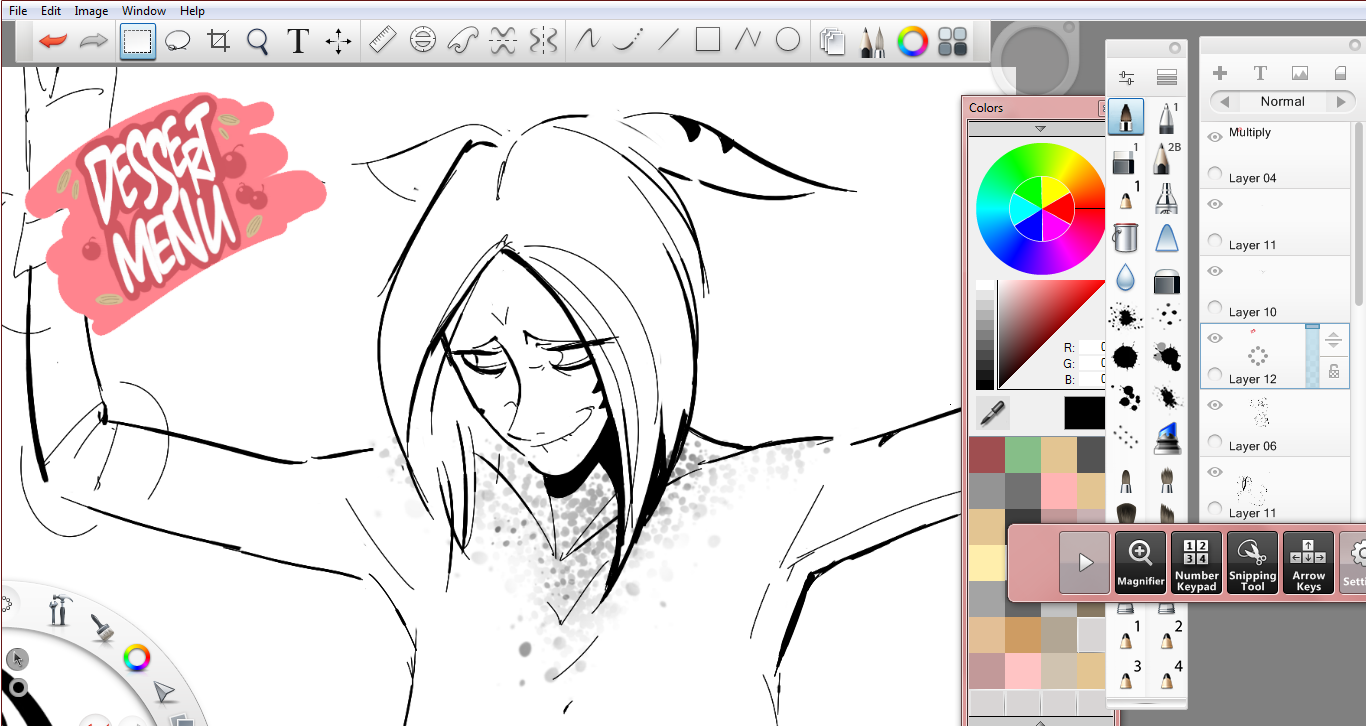Viewport: 1366px width, 726px height.
Task: Enable the French Curve guide
Action: click(x=463, y=40)
